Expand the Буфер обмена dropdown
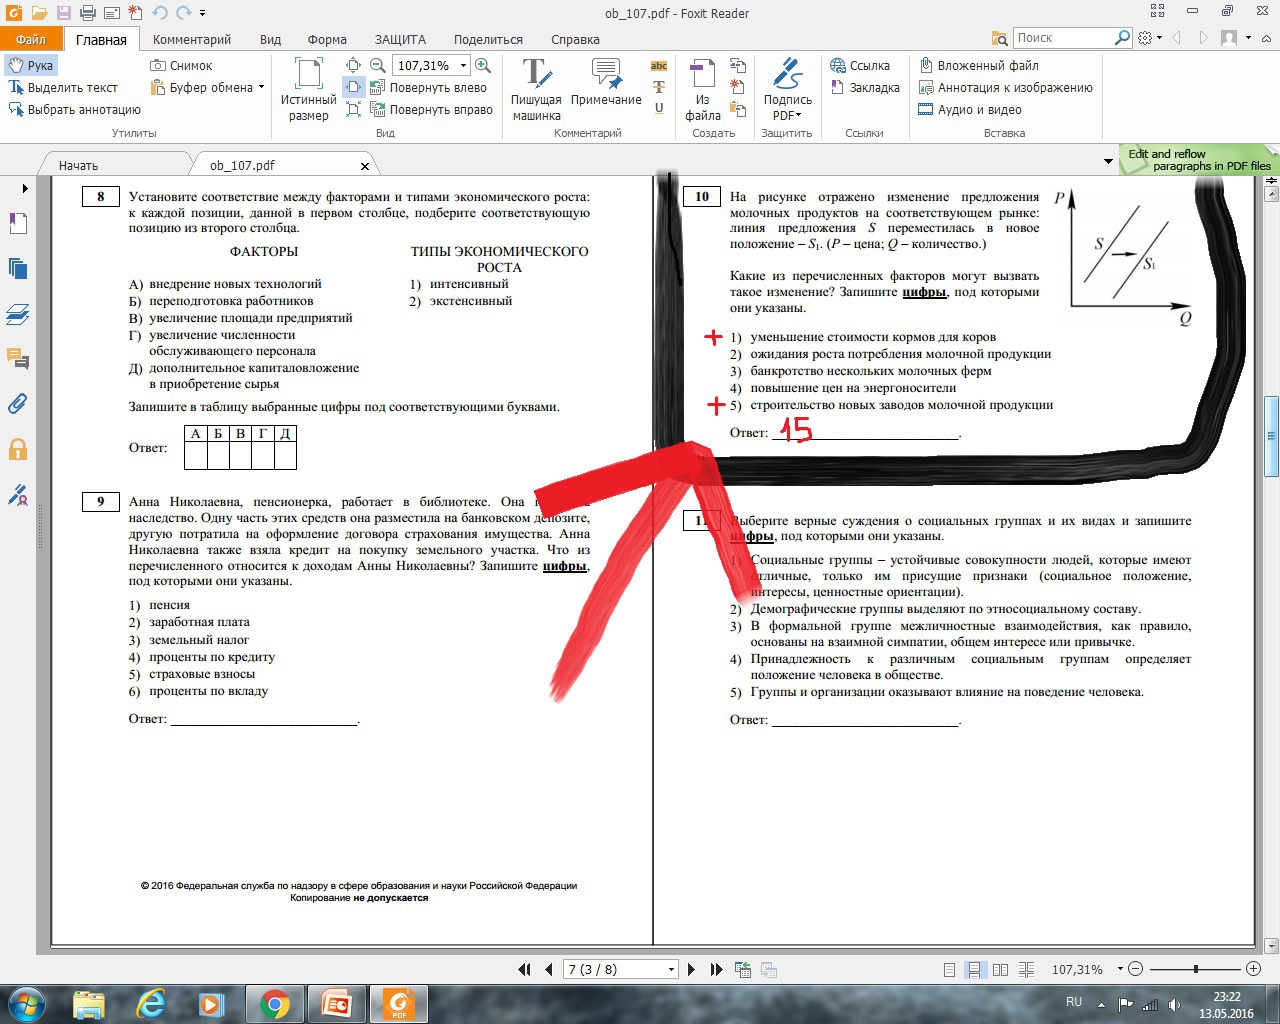 (261, 87)
